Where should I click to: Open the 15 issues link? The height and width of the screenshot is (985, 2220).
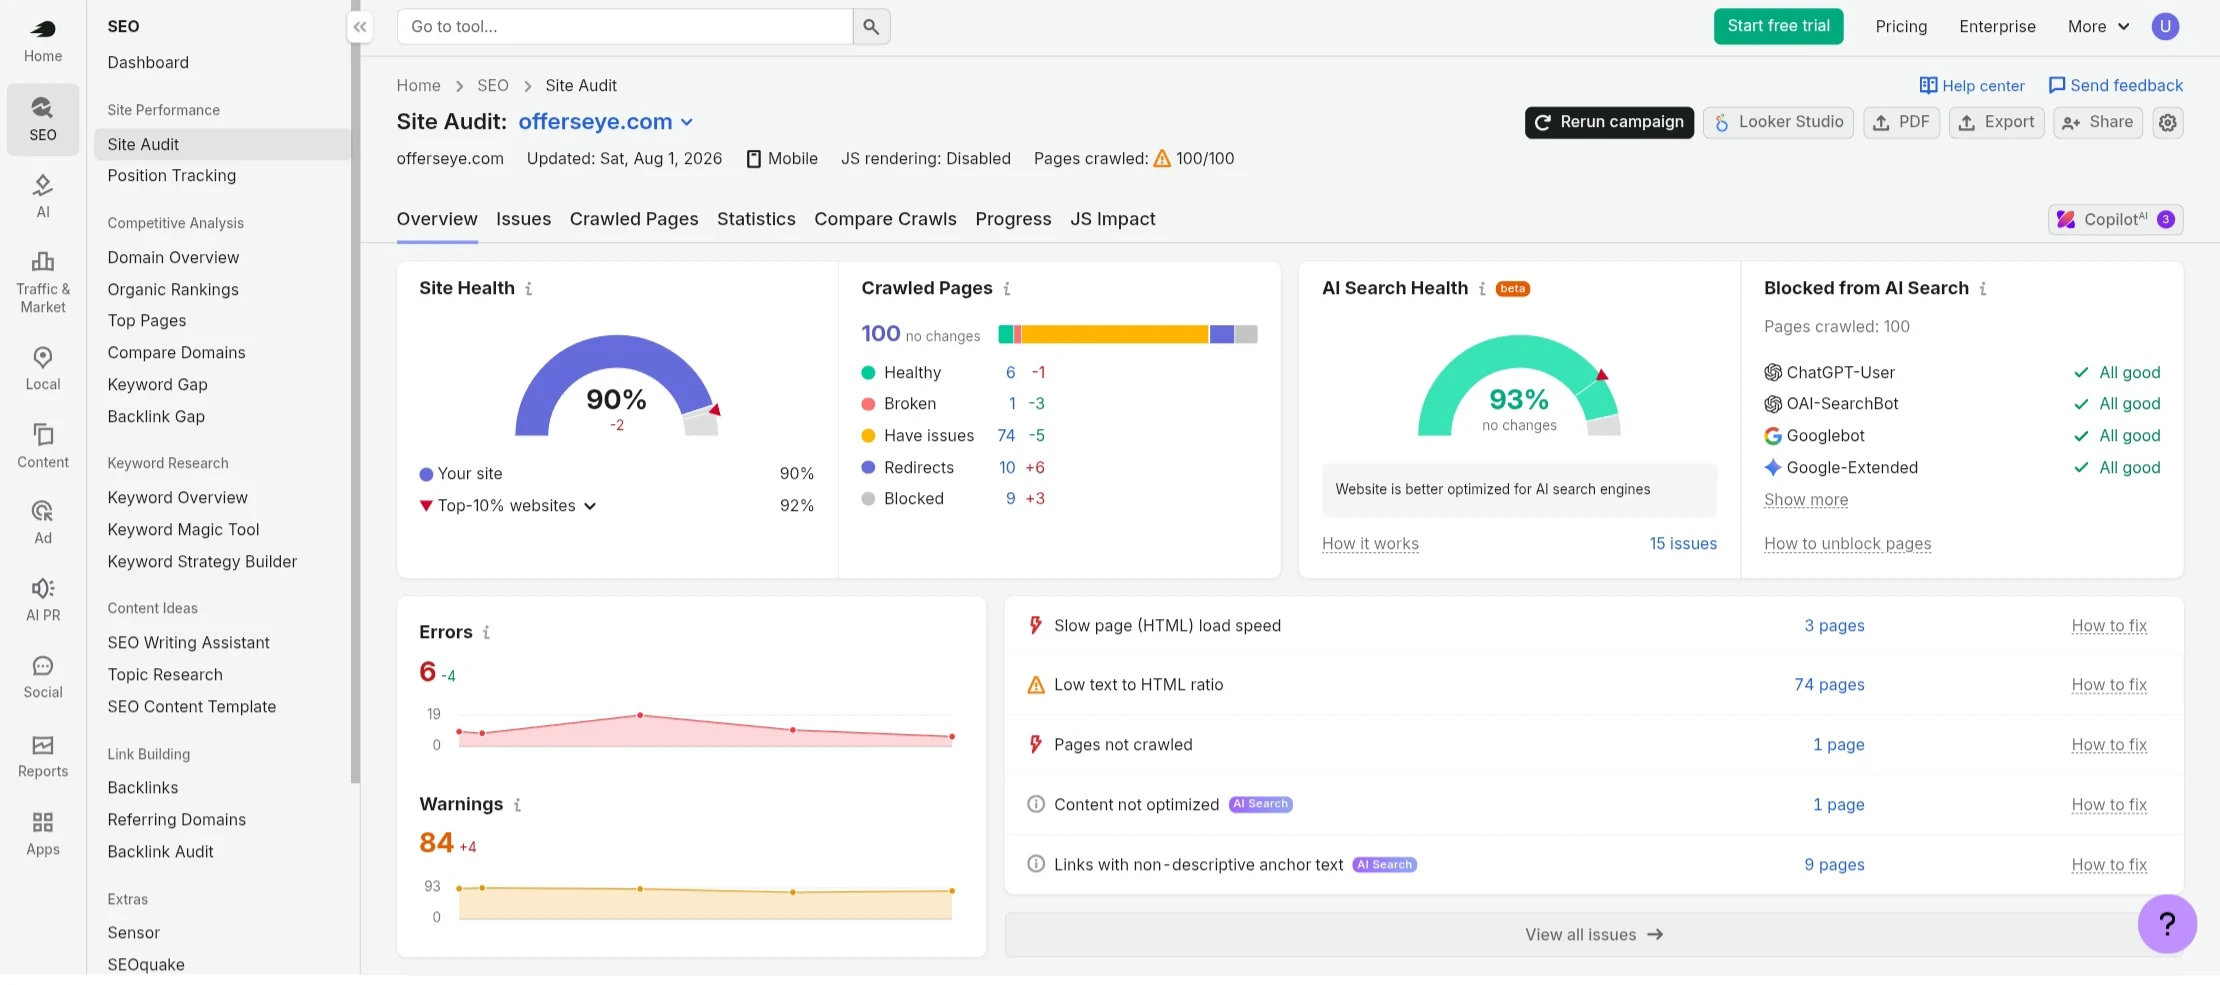click(x=1683, y=544)
